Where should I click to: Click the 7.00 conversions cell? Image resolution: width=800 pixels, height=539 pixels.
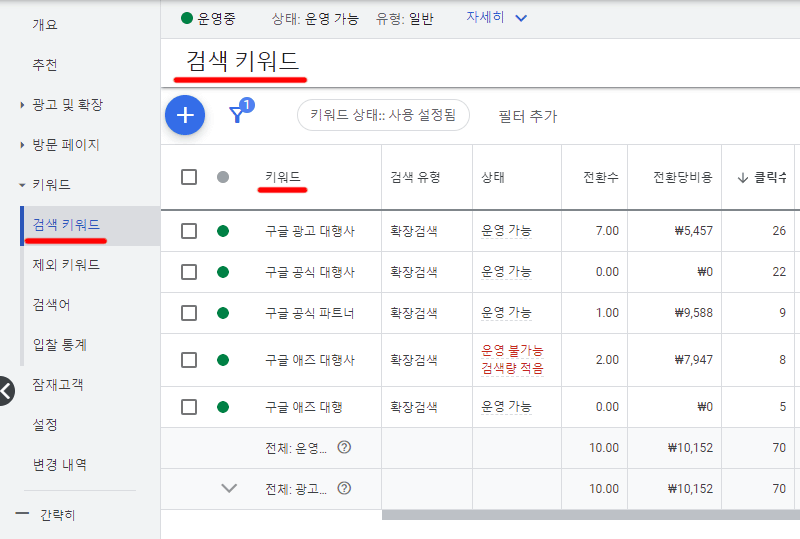[x=607, y=231]
